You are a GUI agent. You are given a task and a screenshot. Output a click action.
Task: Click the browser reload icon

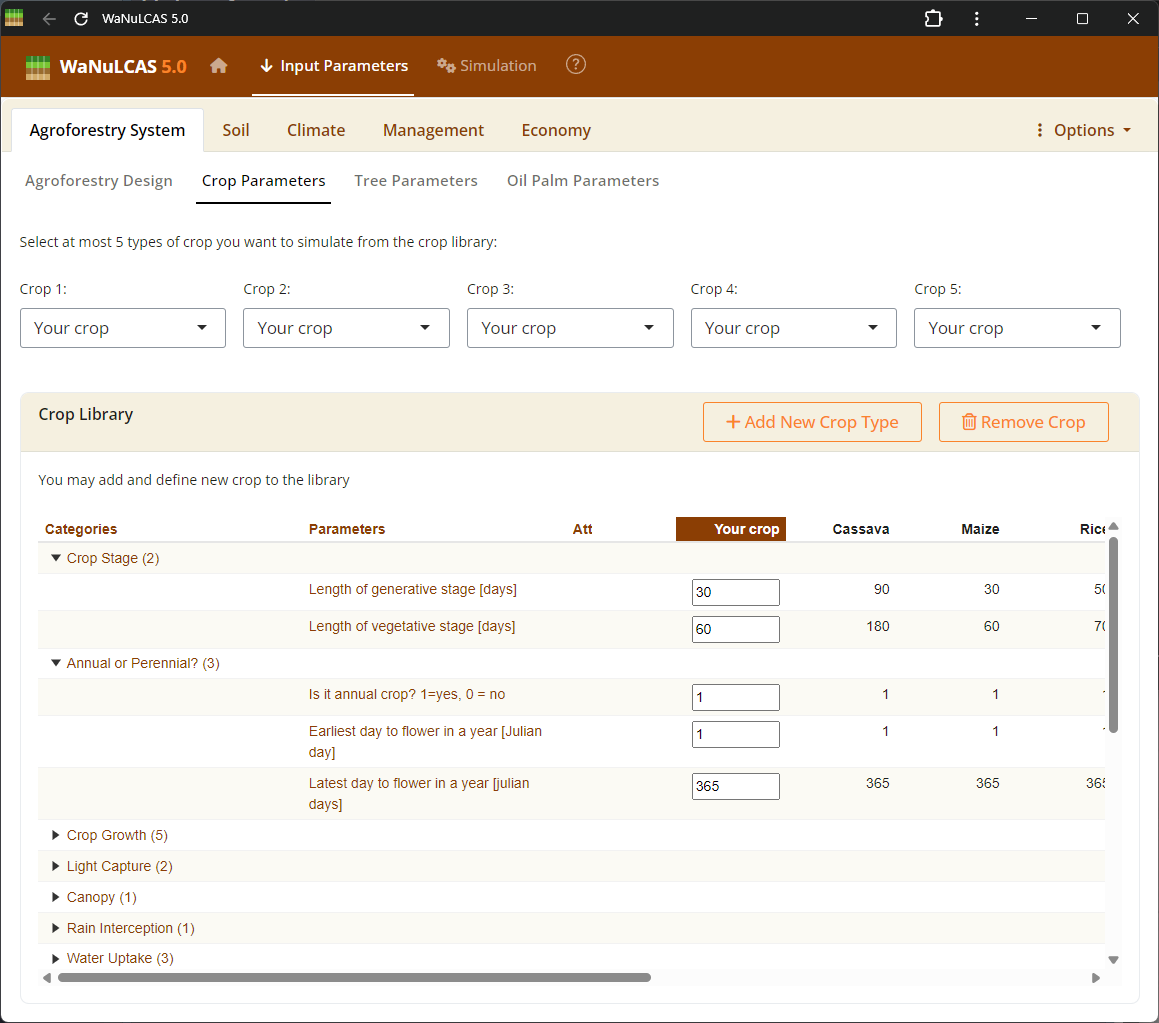[x=81, y=19]
